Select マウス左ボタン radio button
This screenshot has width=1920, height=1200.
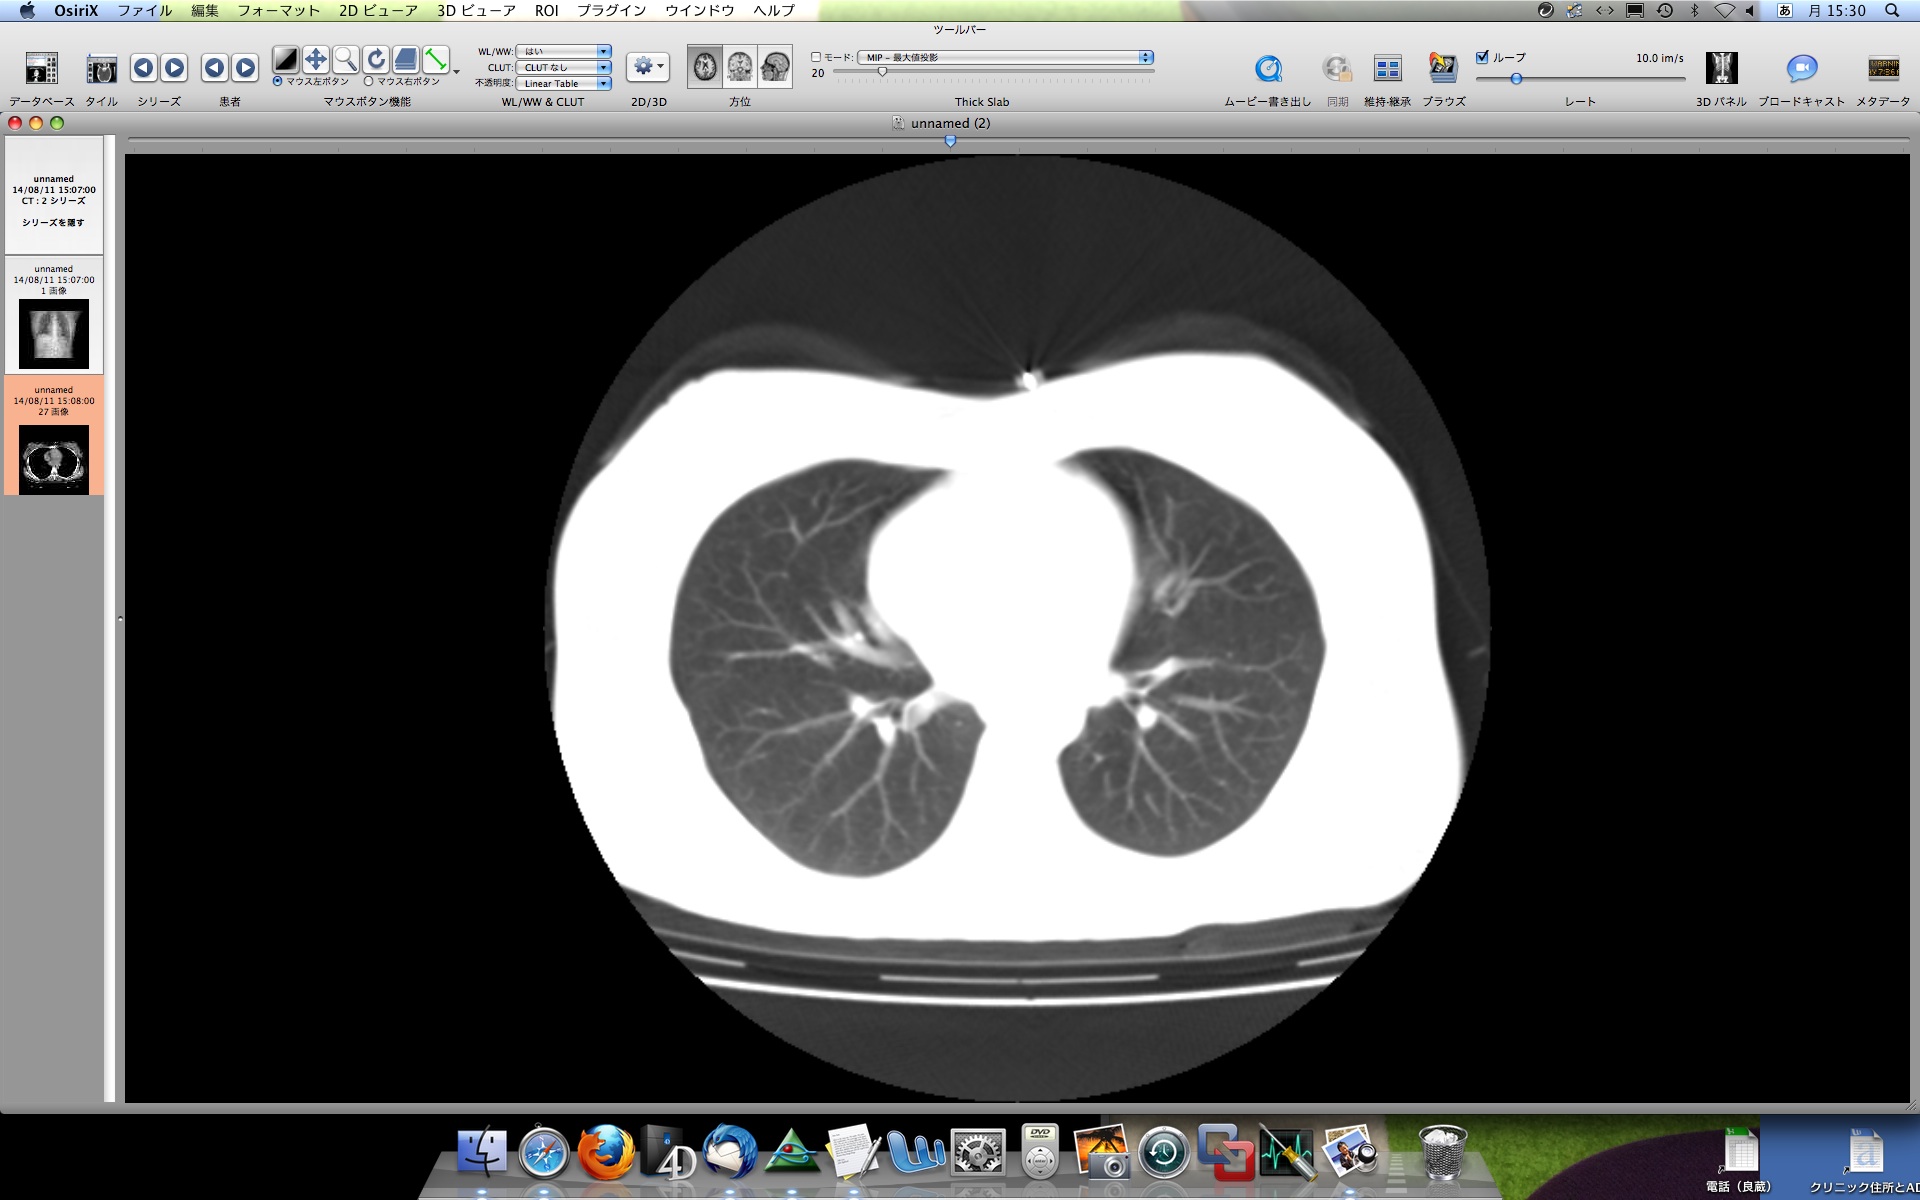(x=278, y=82)
